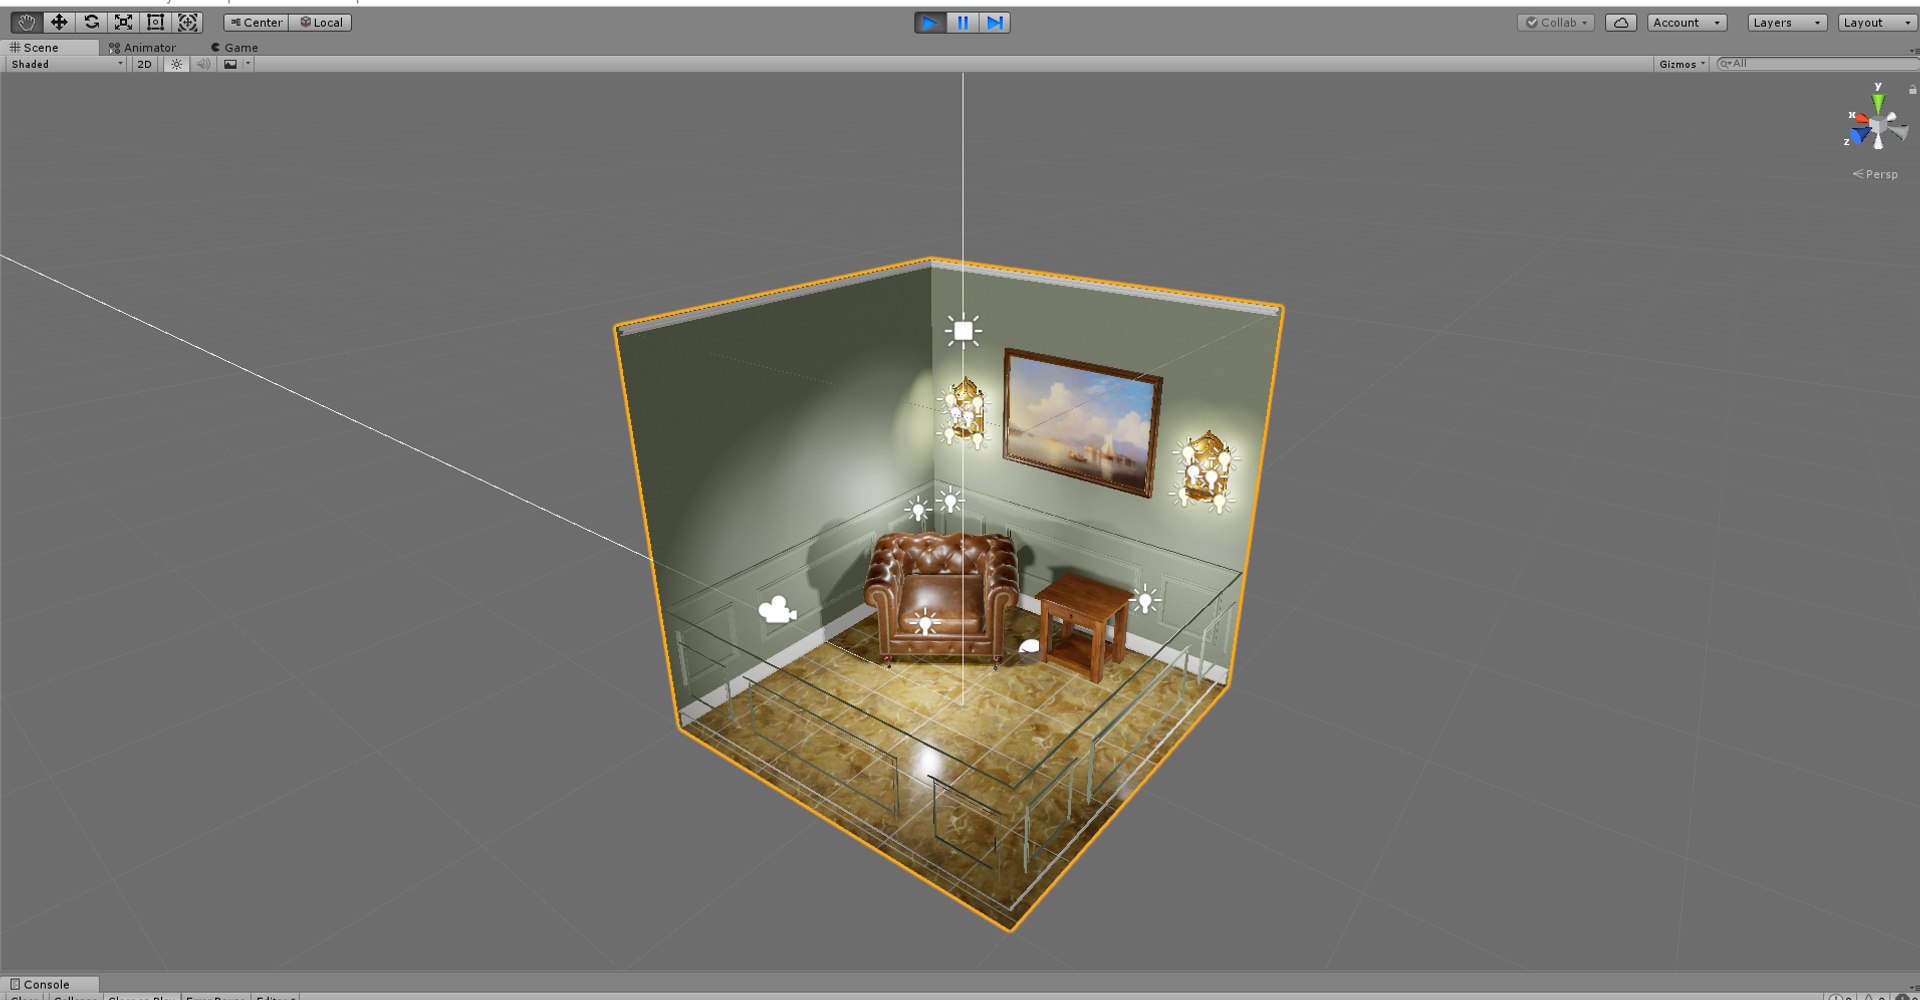
Task: Open the Layers dropdown
Action: coord(1787,22)
